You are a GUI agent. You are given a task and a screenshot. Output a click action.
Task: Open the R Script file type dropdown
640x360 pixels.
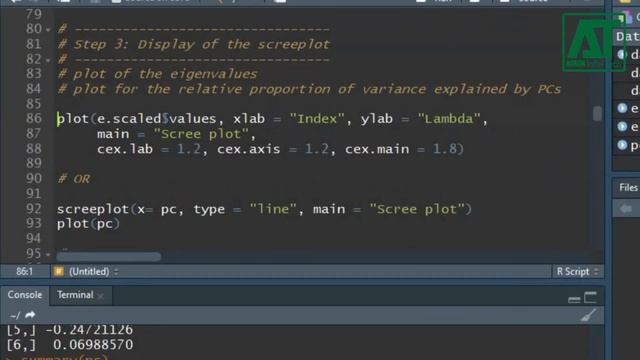click(577, 271)
